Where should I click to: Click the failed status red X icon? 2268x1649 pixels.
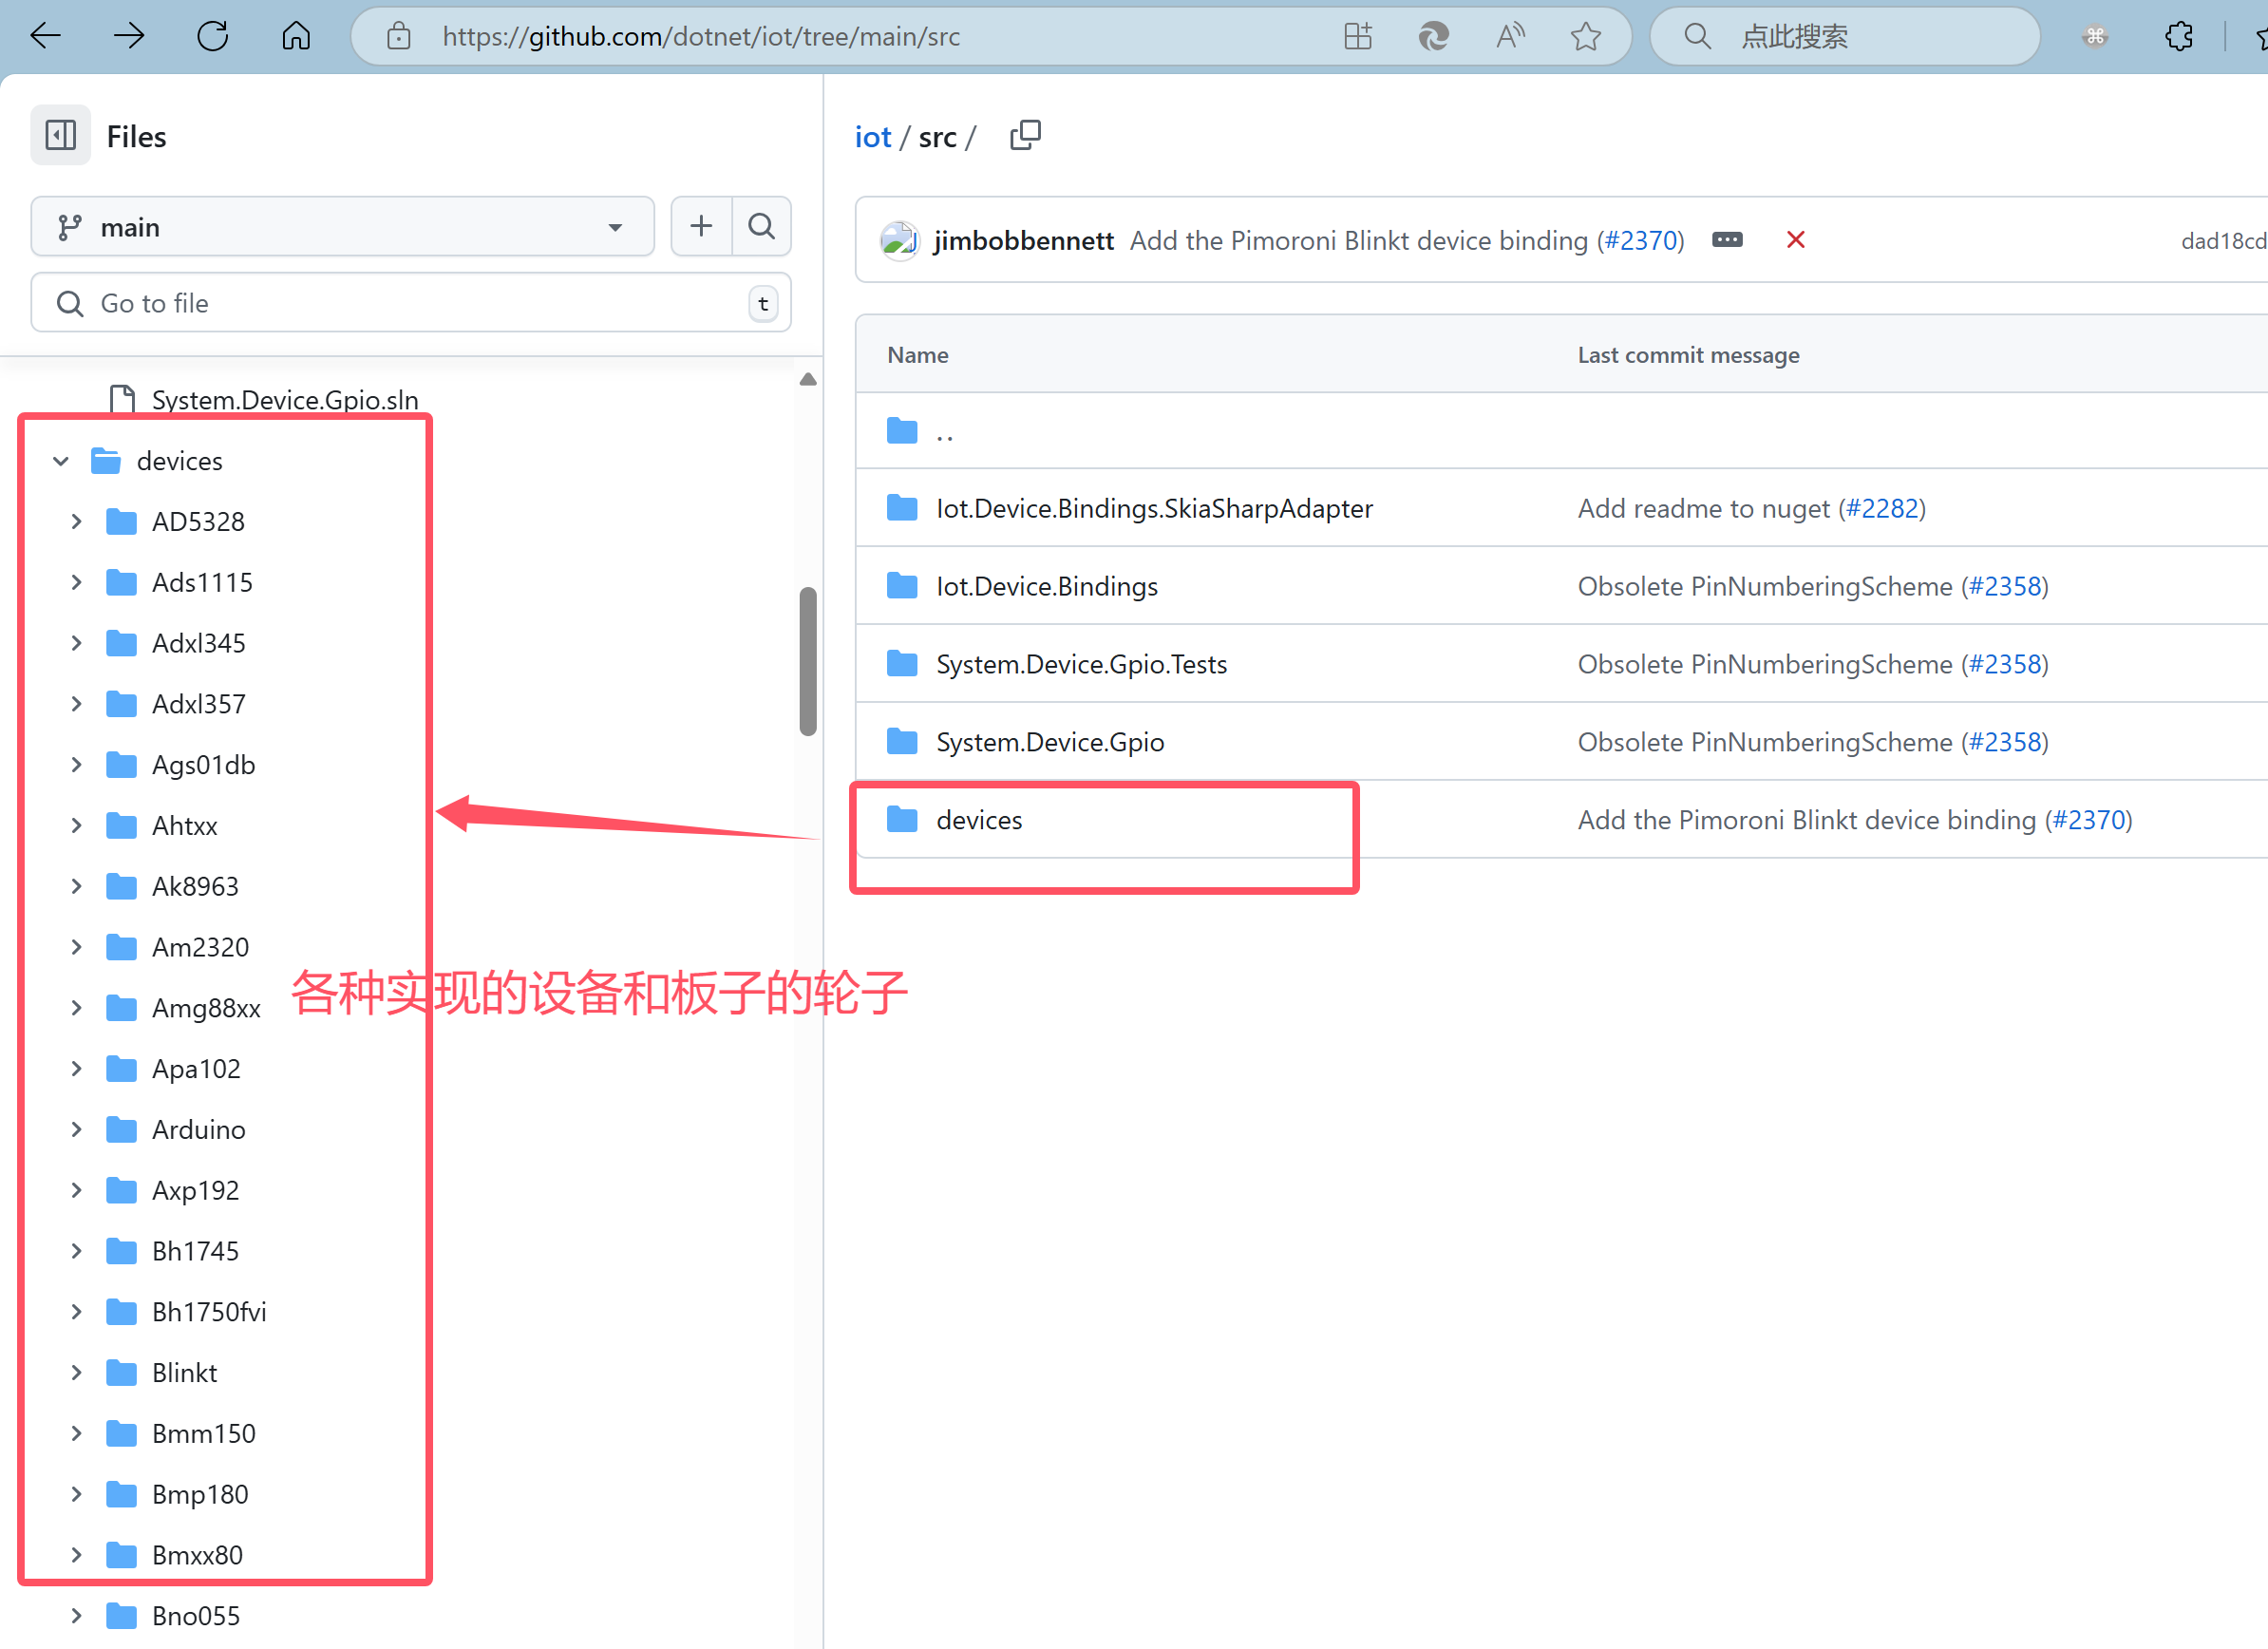pos(1795,240)
